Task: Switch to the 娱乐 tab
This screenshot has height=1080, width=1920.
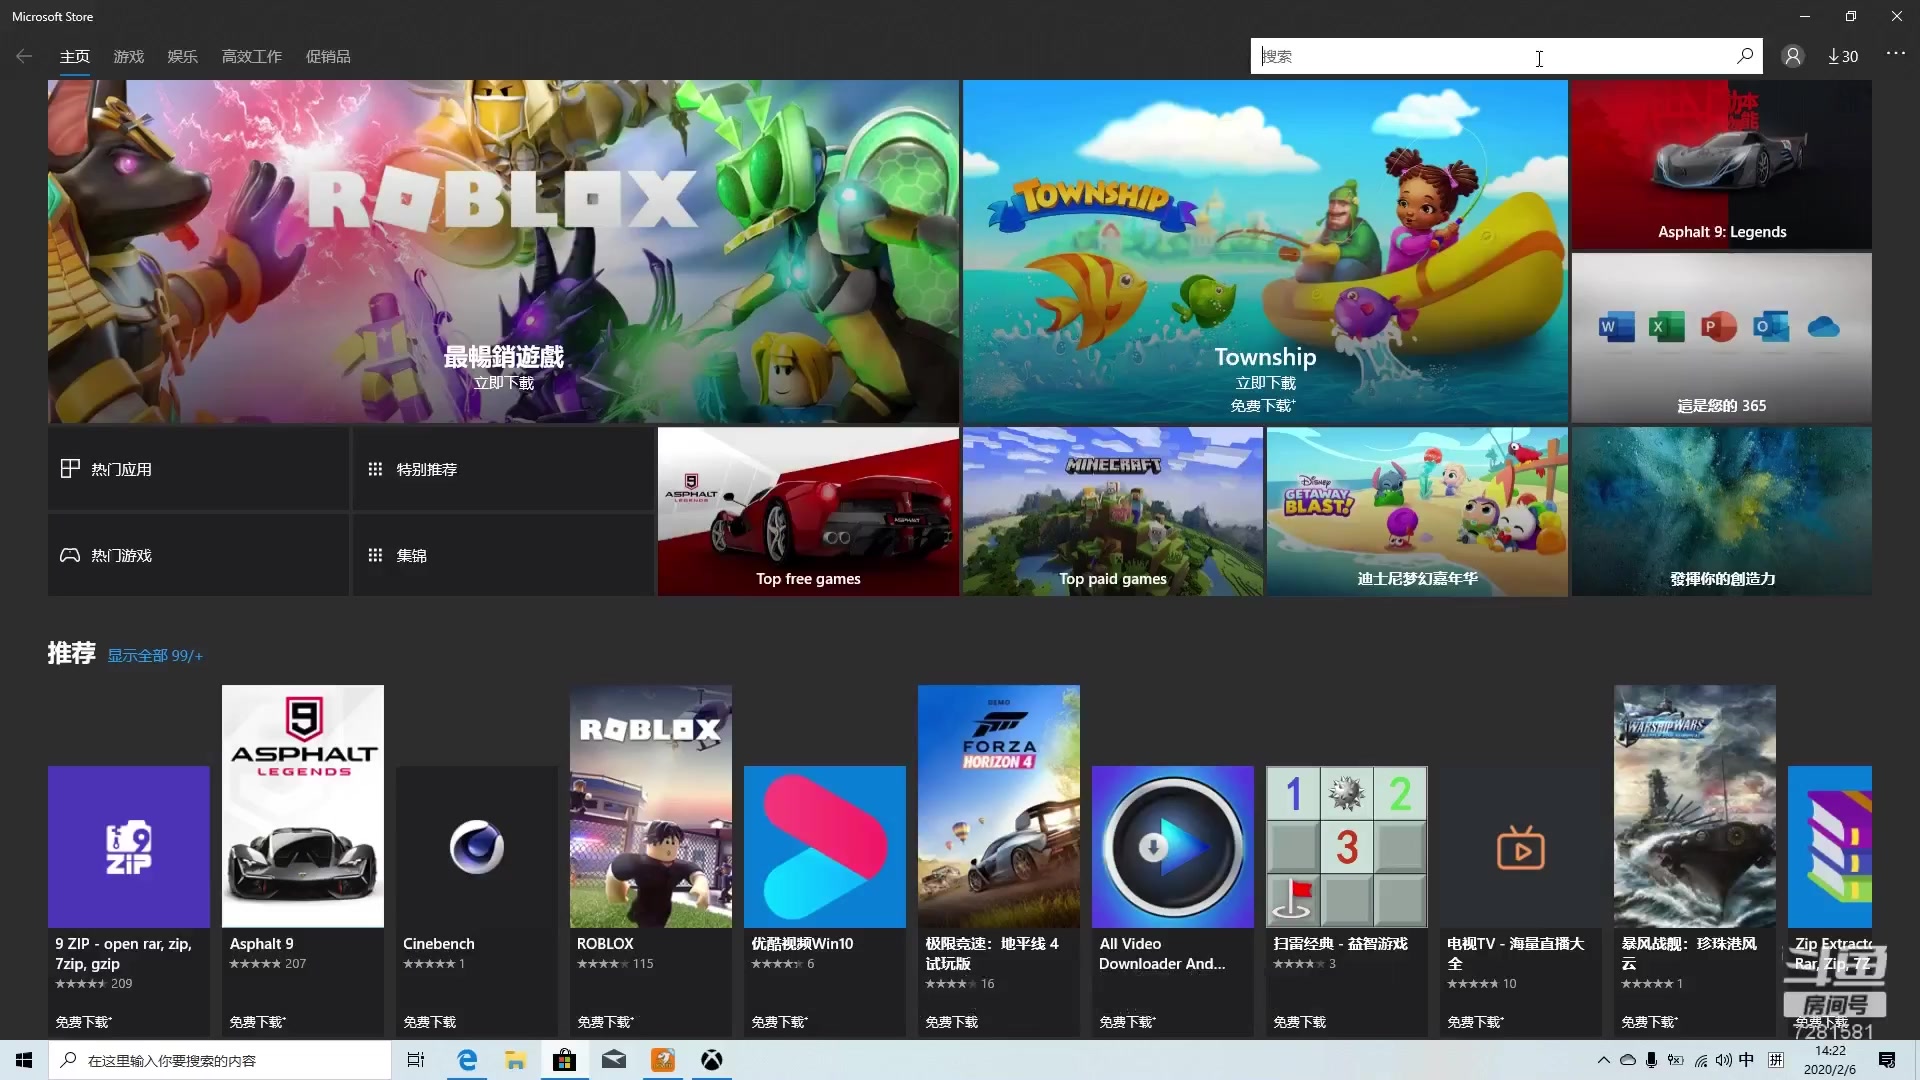Action: coord(182,57)
